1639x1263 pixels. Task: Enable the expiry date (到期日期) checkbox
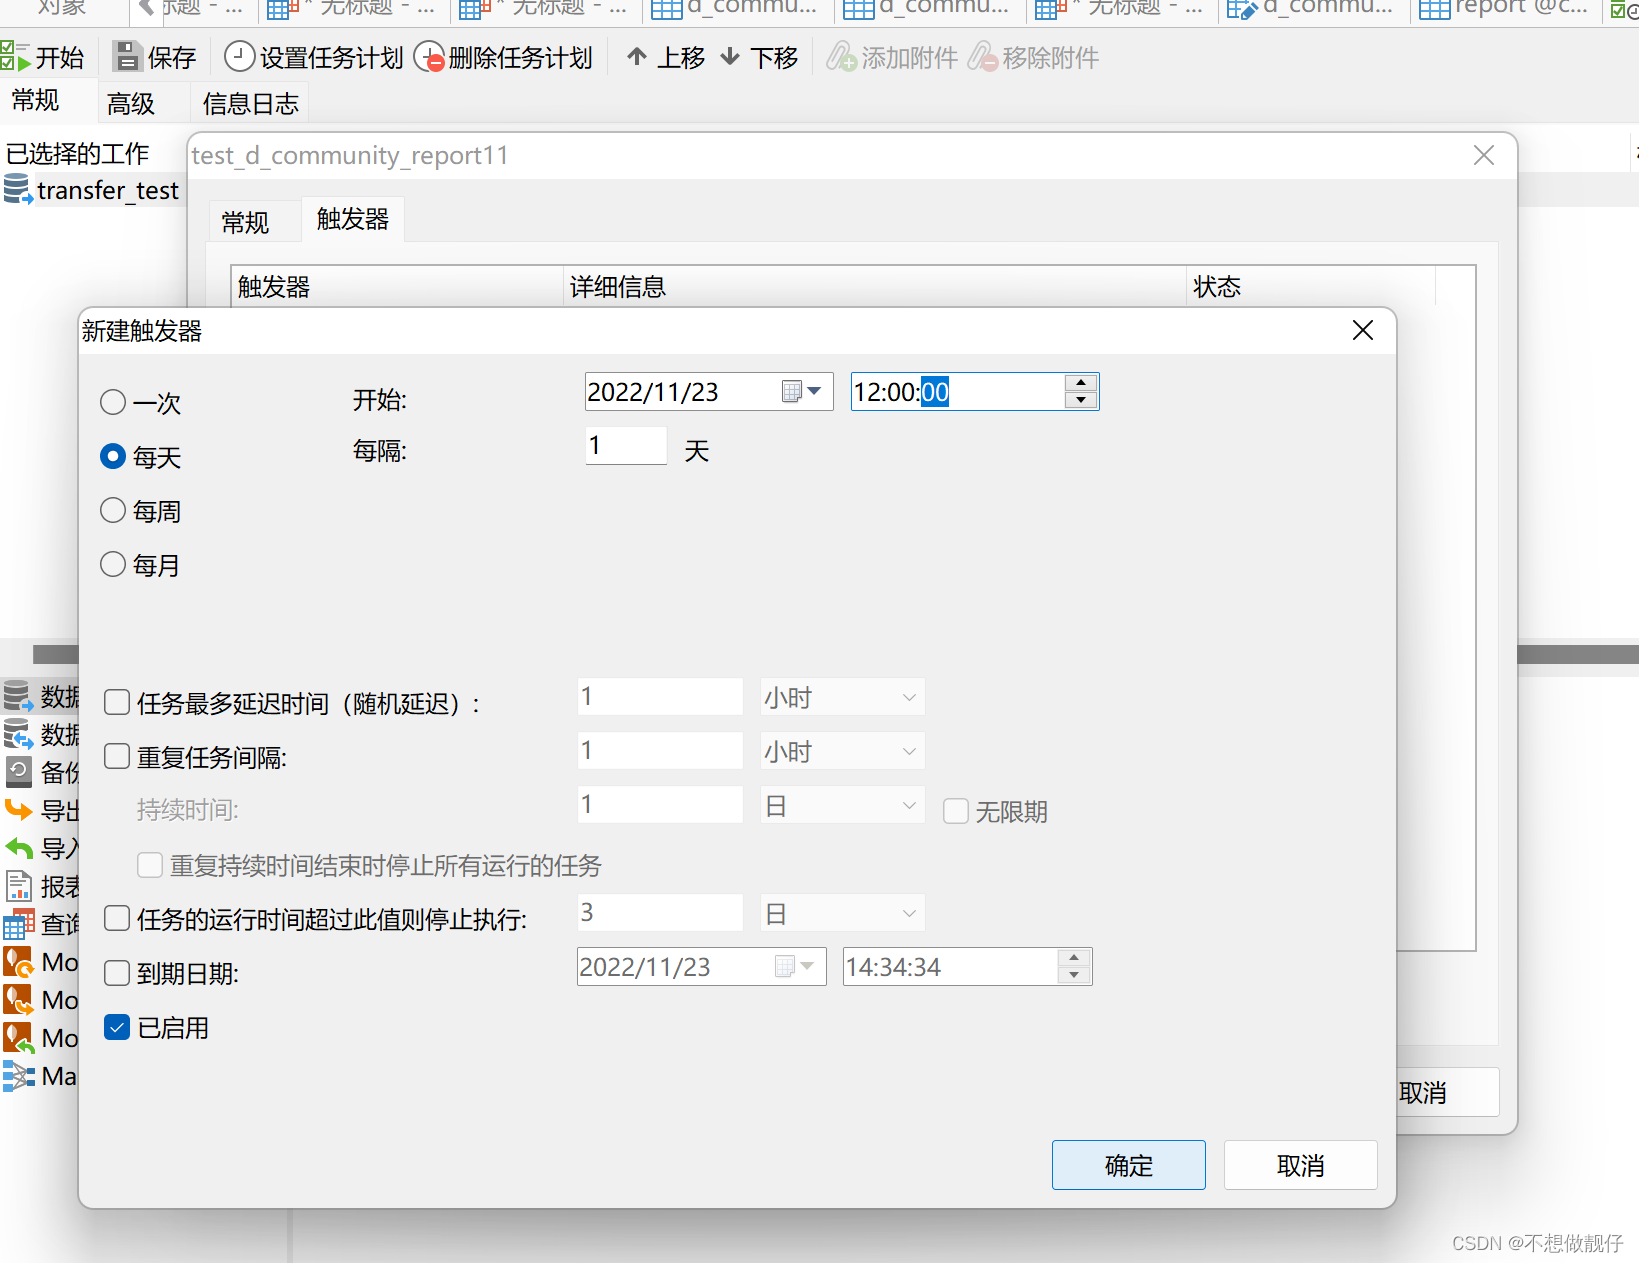[117, 972]
